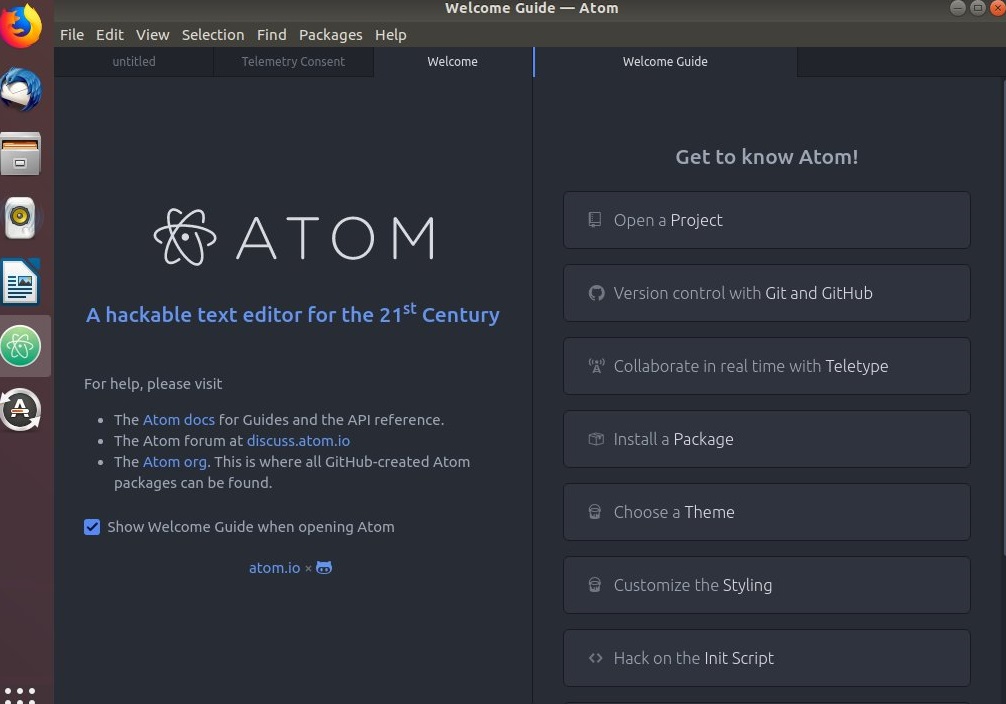This screenshot has width=1006, height=704.
Task: Launch Thunderbird mail from the dock
Action: coord(22,92)
